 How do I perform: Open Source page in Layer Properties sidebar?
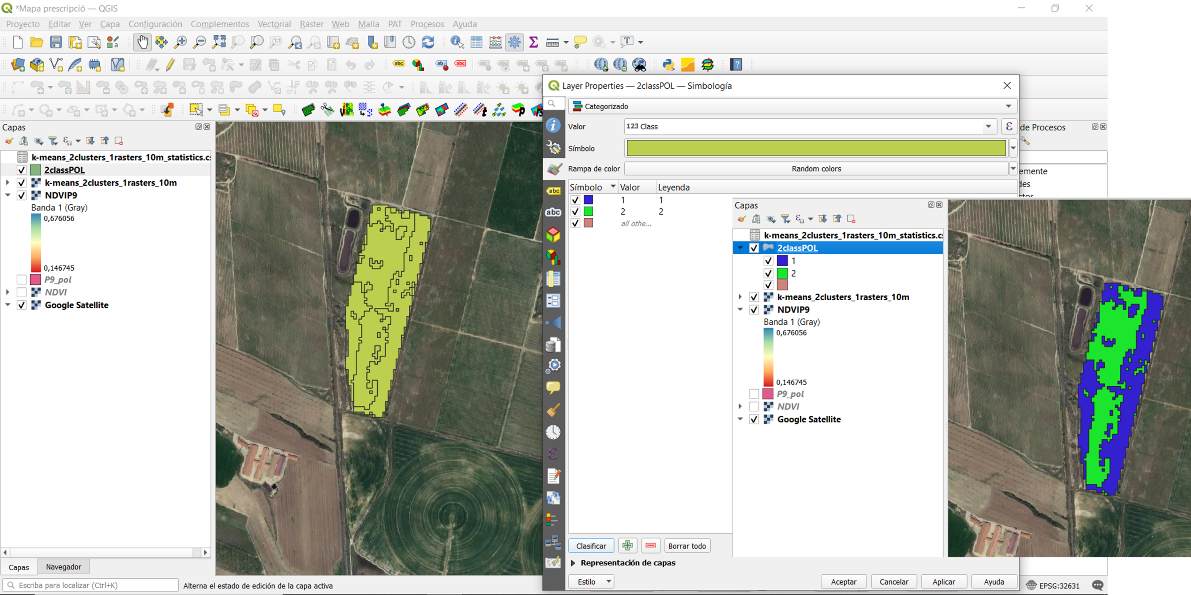pos(554,147)
